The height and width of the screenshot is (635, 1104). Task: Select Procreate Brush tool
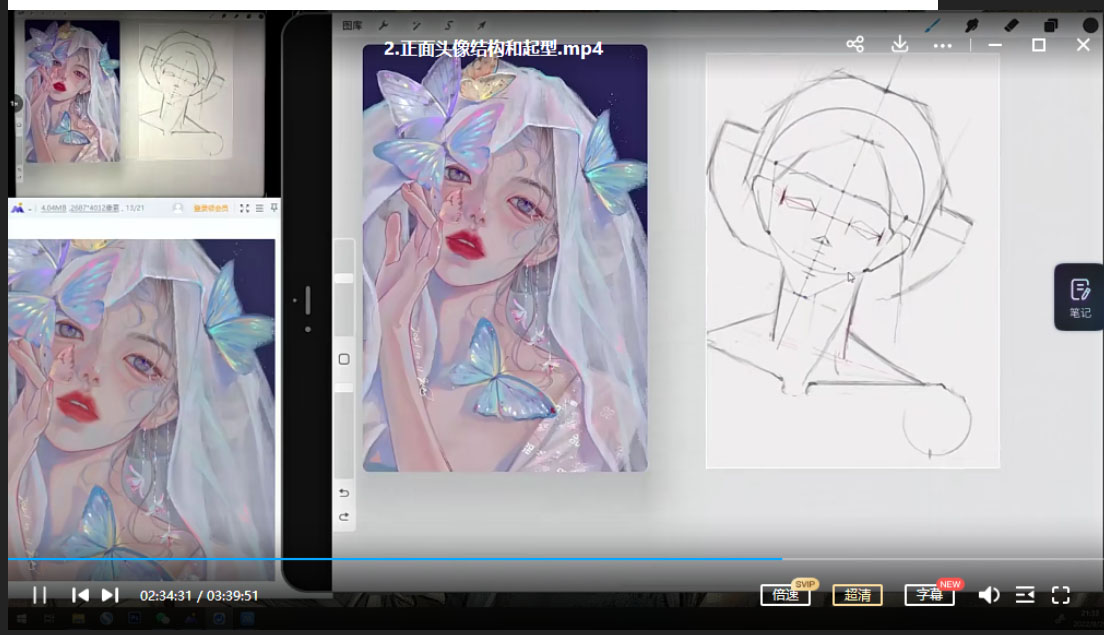point(932,25)
